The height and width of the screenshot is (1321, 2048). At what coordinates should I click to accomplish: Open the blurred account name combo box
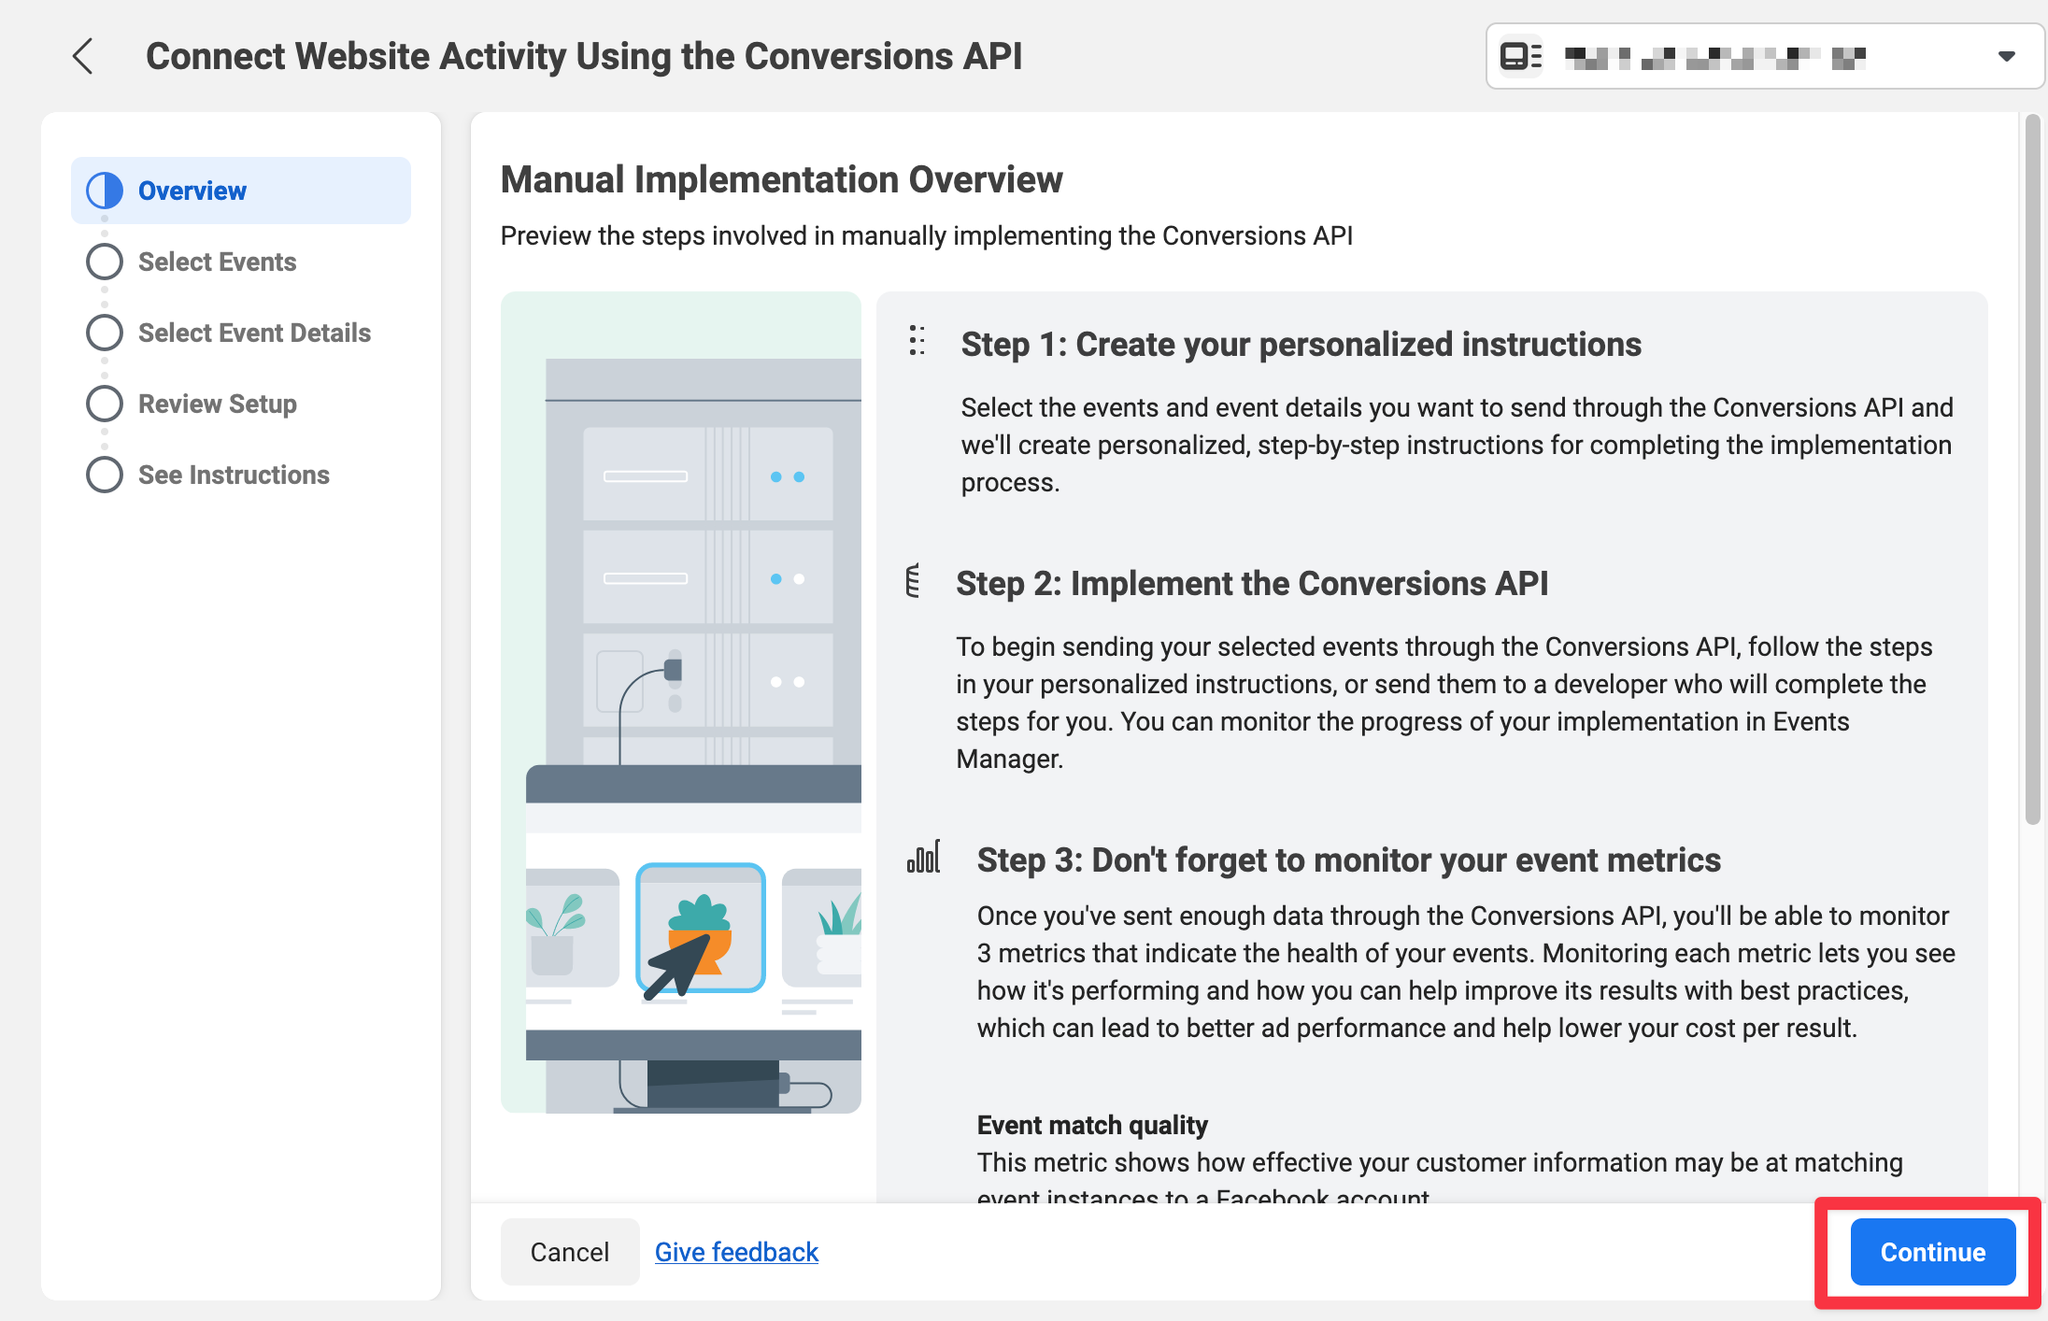pyautogui.click(x=1714, y=58)
